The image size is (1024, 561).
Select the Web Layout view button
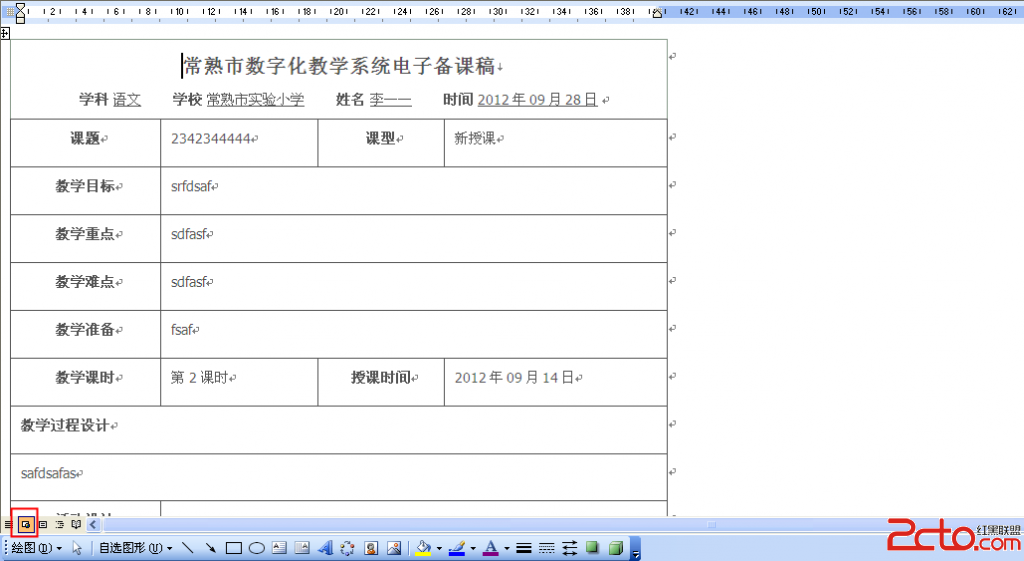click(x=25, y=524)
